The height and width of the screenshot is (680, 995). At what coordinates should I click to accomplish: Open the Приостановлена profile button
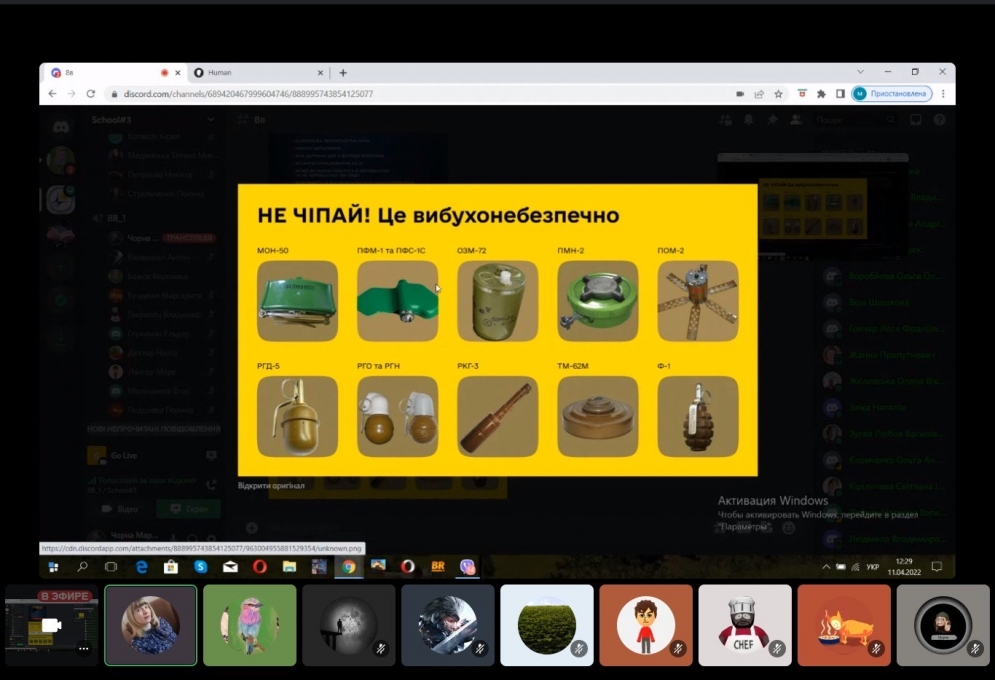(892, 94)
